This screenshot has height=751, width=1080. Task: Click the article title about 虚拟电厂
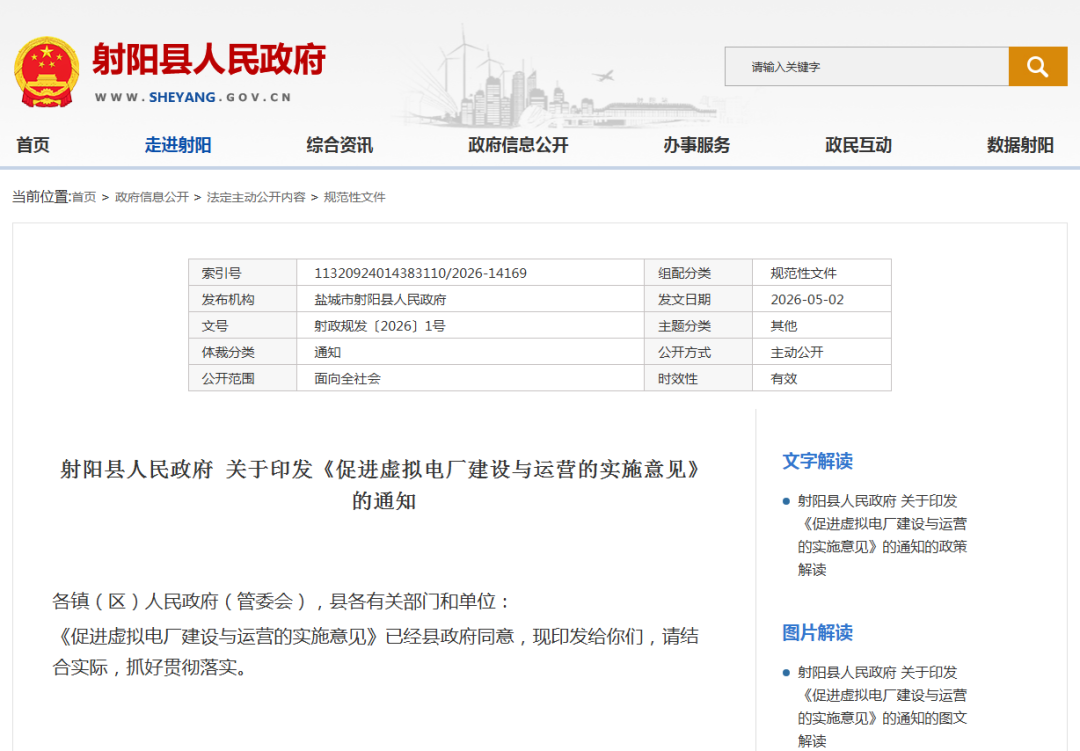coord(382,485)
